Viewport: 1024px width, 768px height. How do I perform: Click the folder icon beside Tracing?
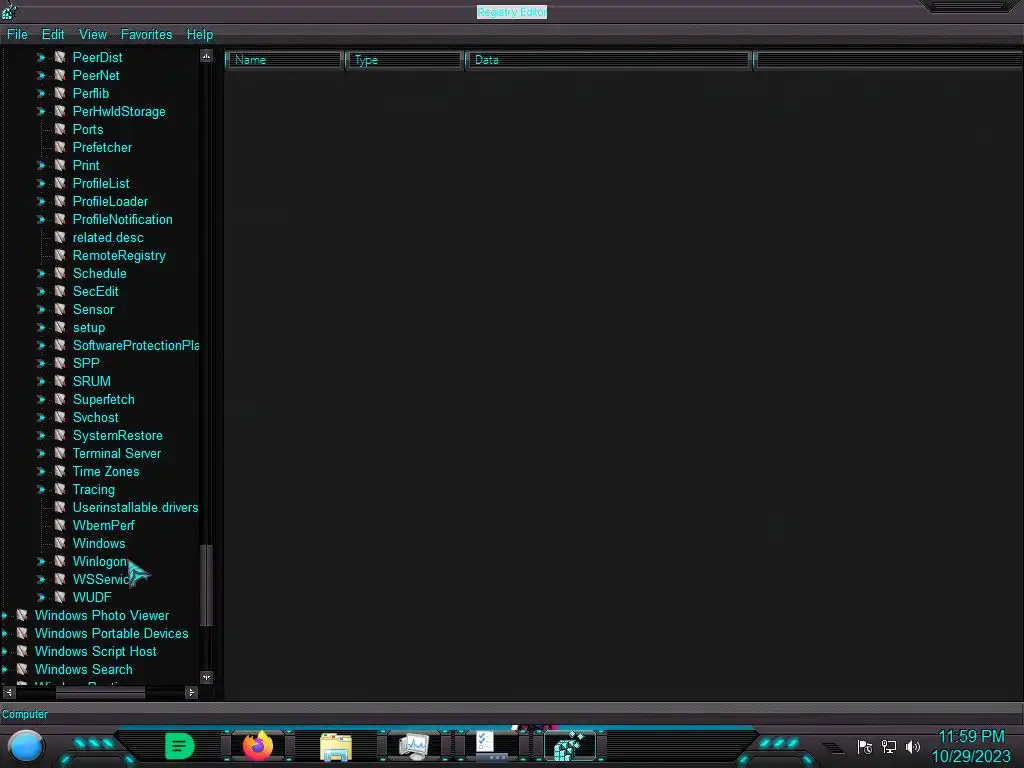point(60,489)
